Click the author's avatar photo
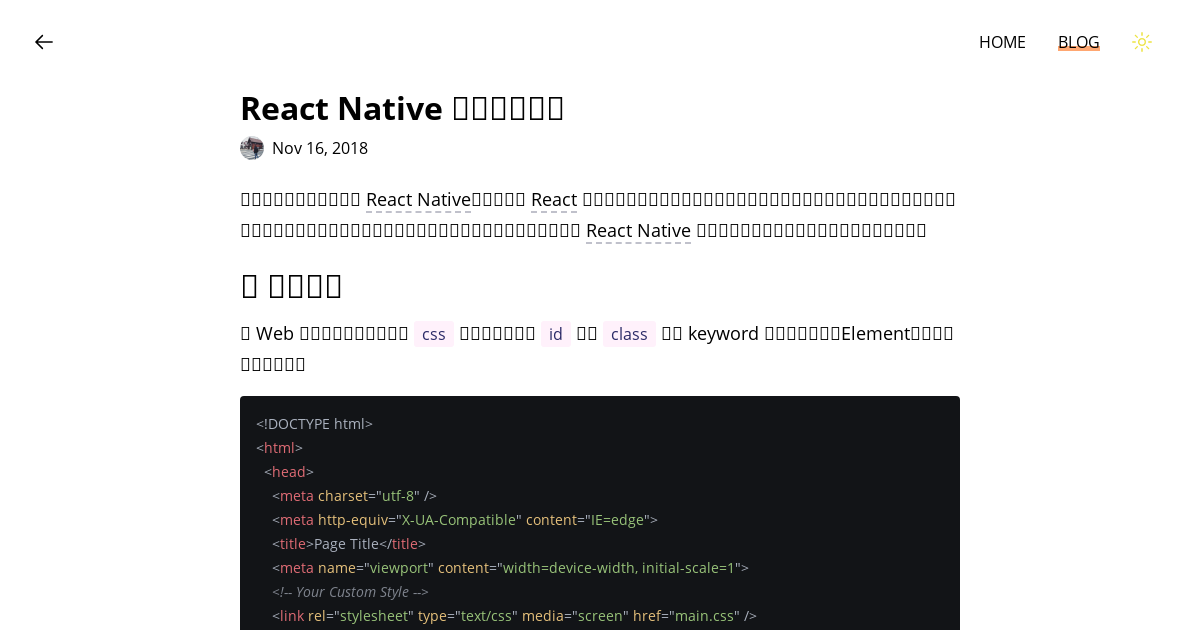 [251, 147]
